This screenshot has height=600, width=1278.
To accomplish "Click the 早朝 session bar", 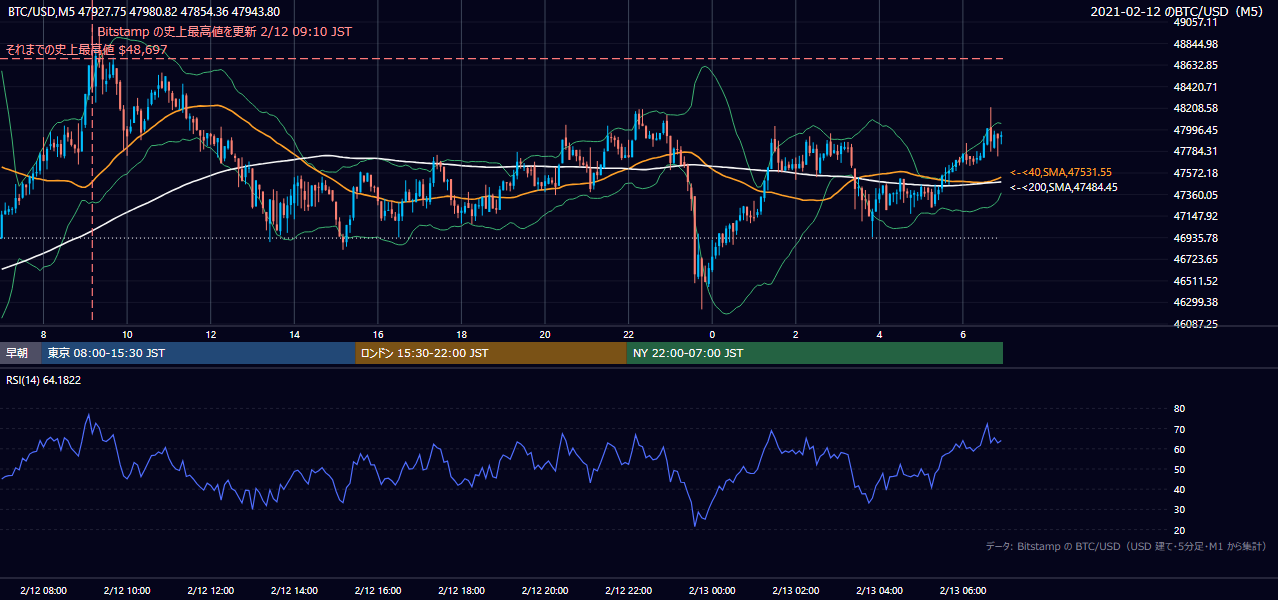I will point(21,353).
